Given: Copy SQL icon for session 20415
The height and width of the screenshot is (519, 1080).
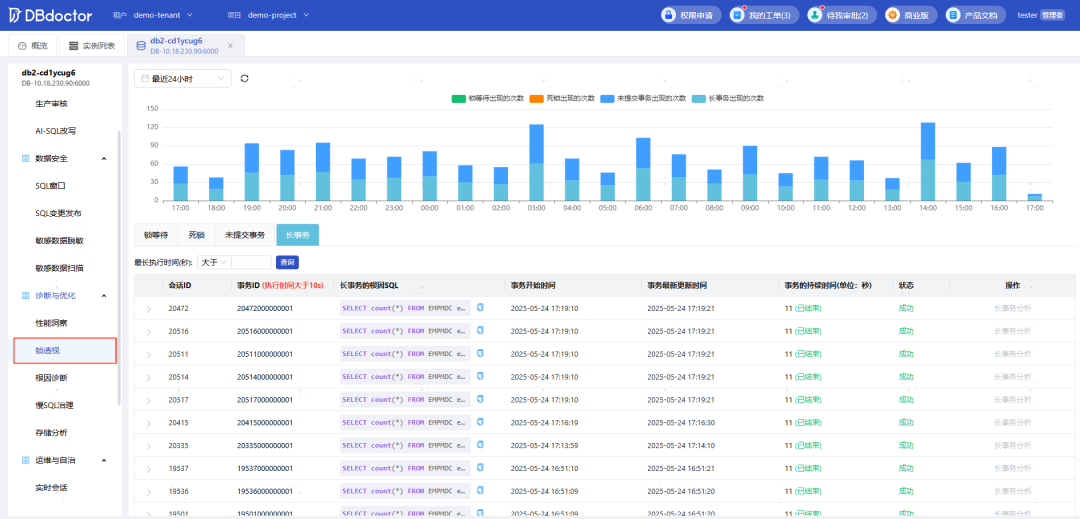Looking at the screenshot, I should pyautogui.click(x=480, y=422).
